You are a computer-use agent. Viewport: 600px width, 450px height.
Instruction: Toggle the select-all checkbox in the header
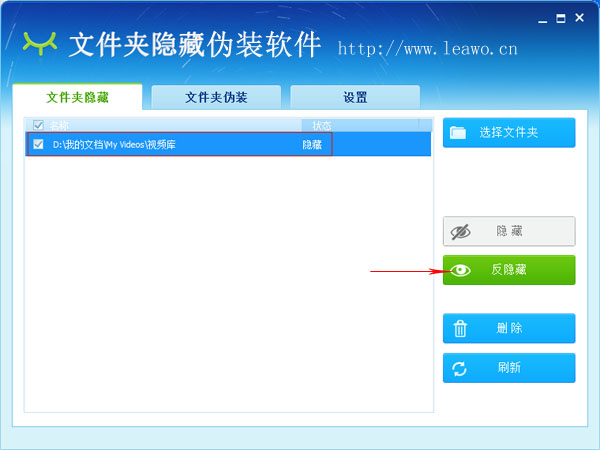[38, 125]
